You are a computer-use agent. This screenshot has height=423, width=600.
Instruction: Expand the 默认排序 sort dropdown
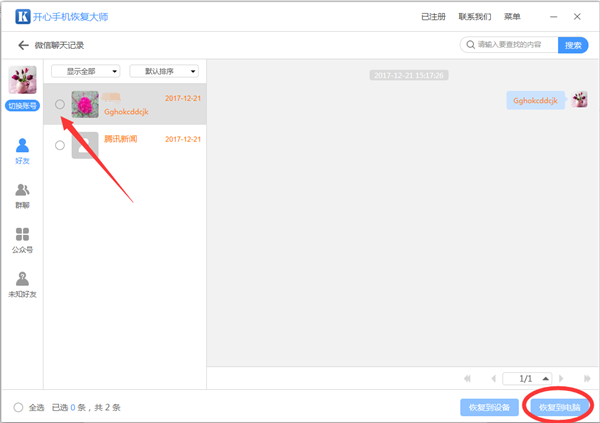point(164,71)
